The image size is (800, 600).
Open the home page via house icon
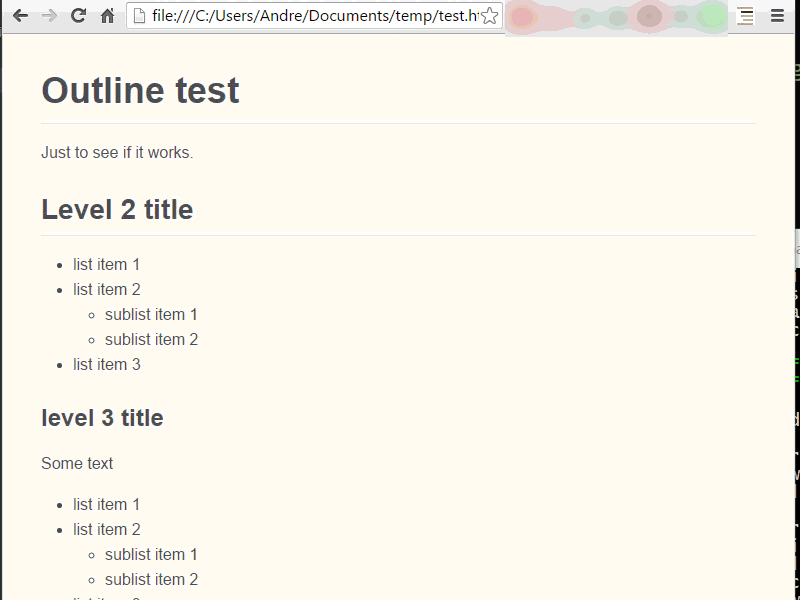coord(107,16)
